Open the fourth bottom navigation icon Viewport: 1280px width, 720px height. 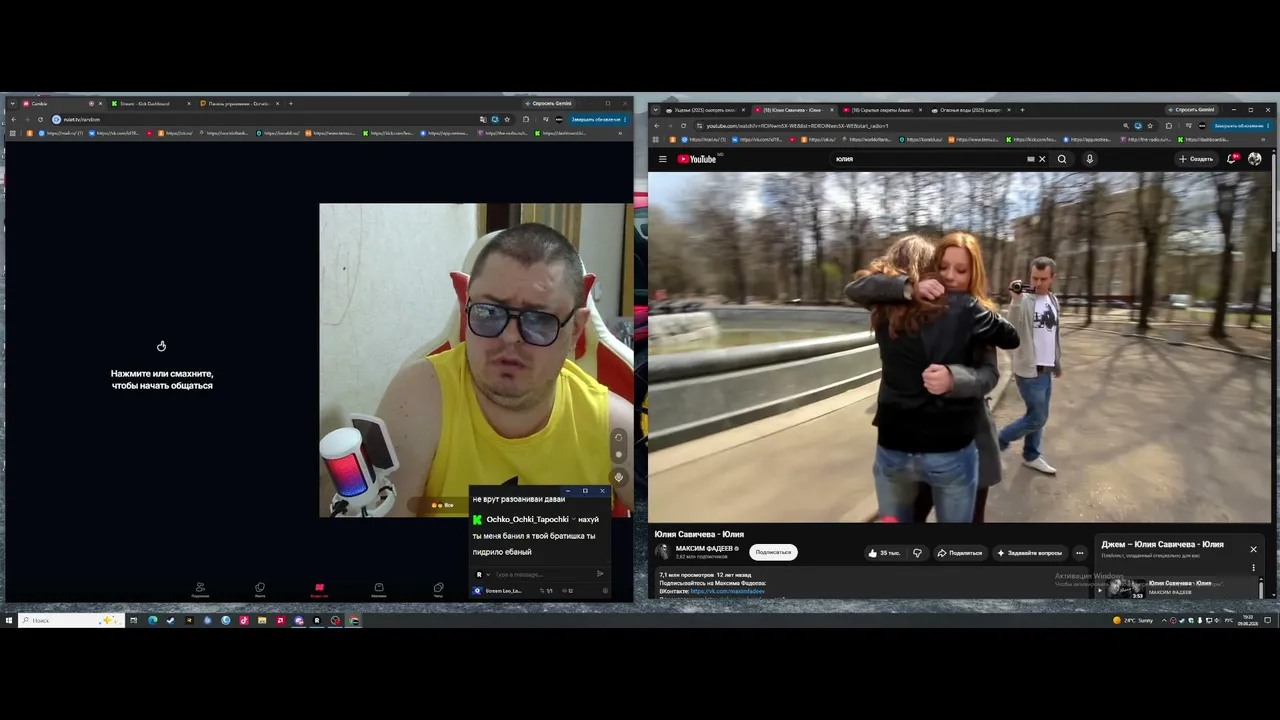379,589
